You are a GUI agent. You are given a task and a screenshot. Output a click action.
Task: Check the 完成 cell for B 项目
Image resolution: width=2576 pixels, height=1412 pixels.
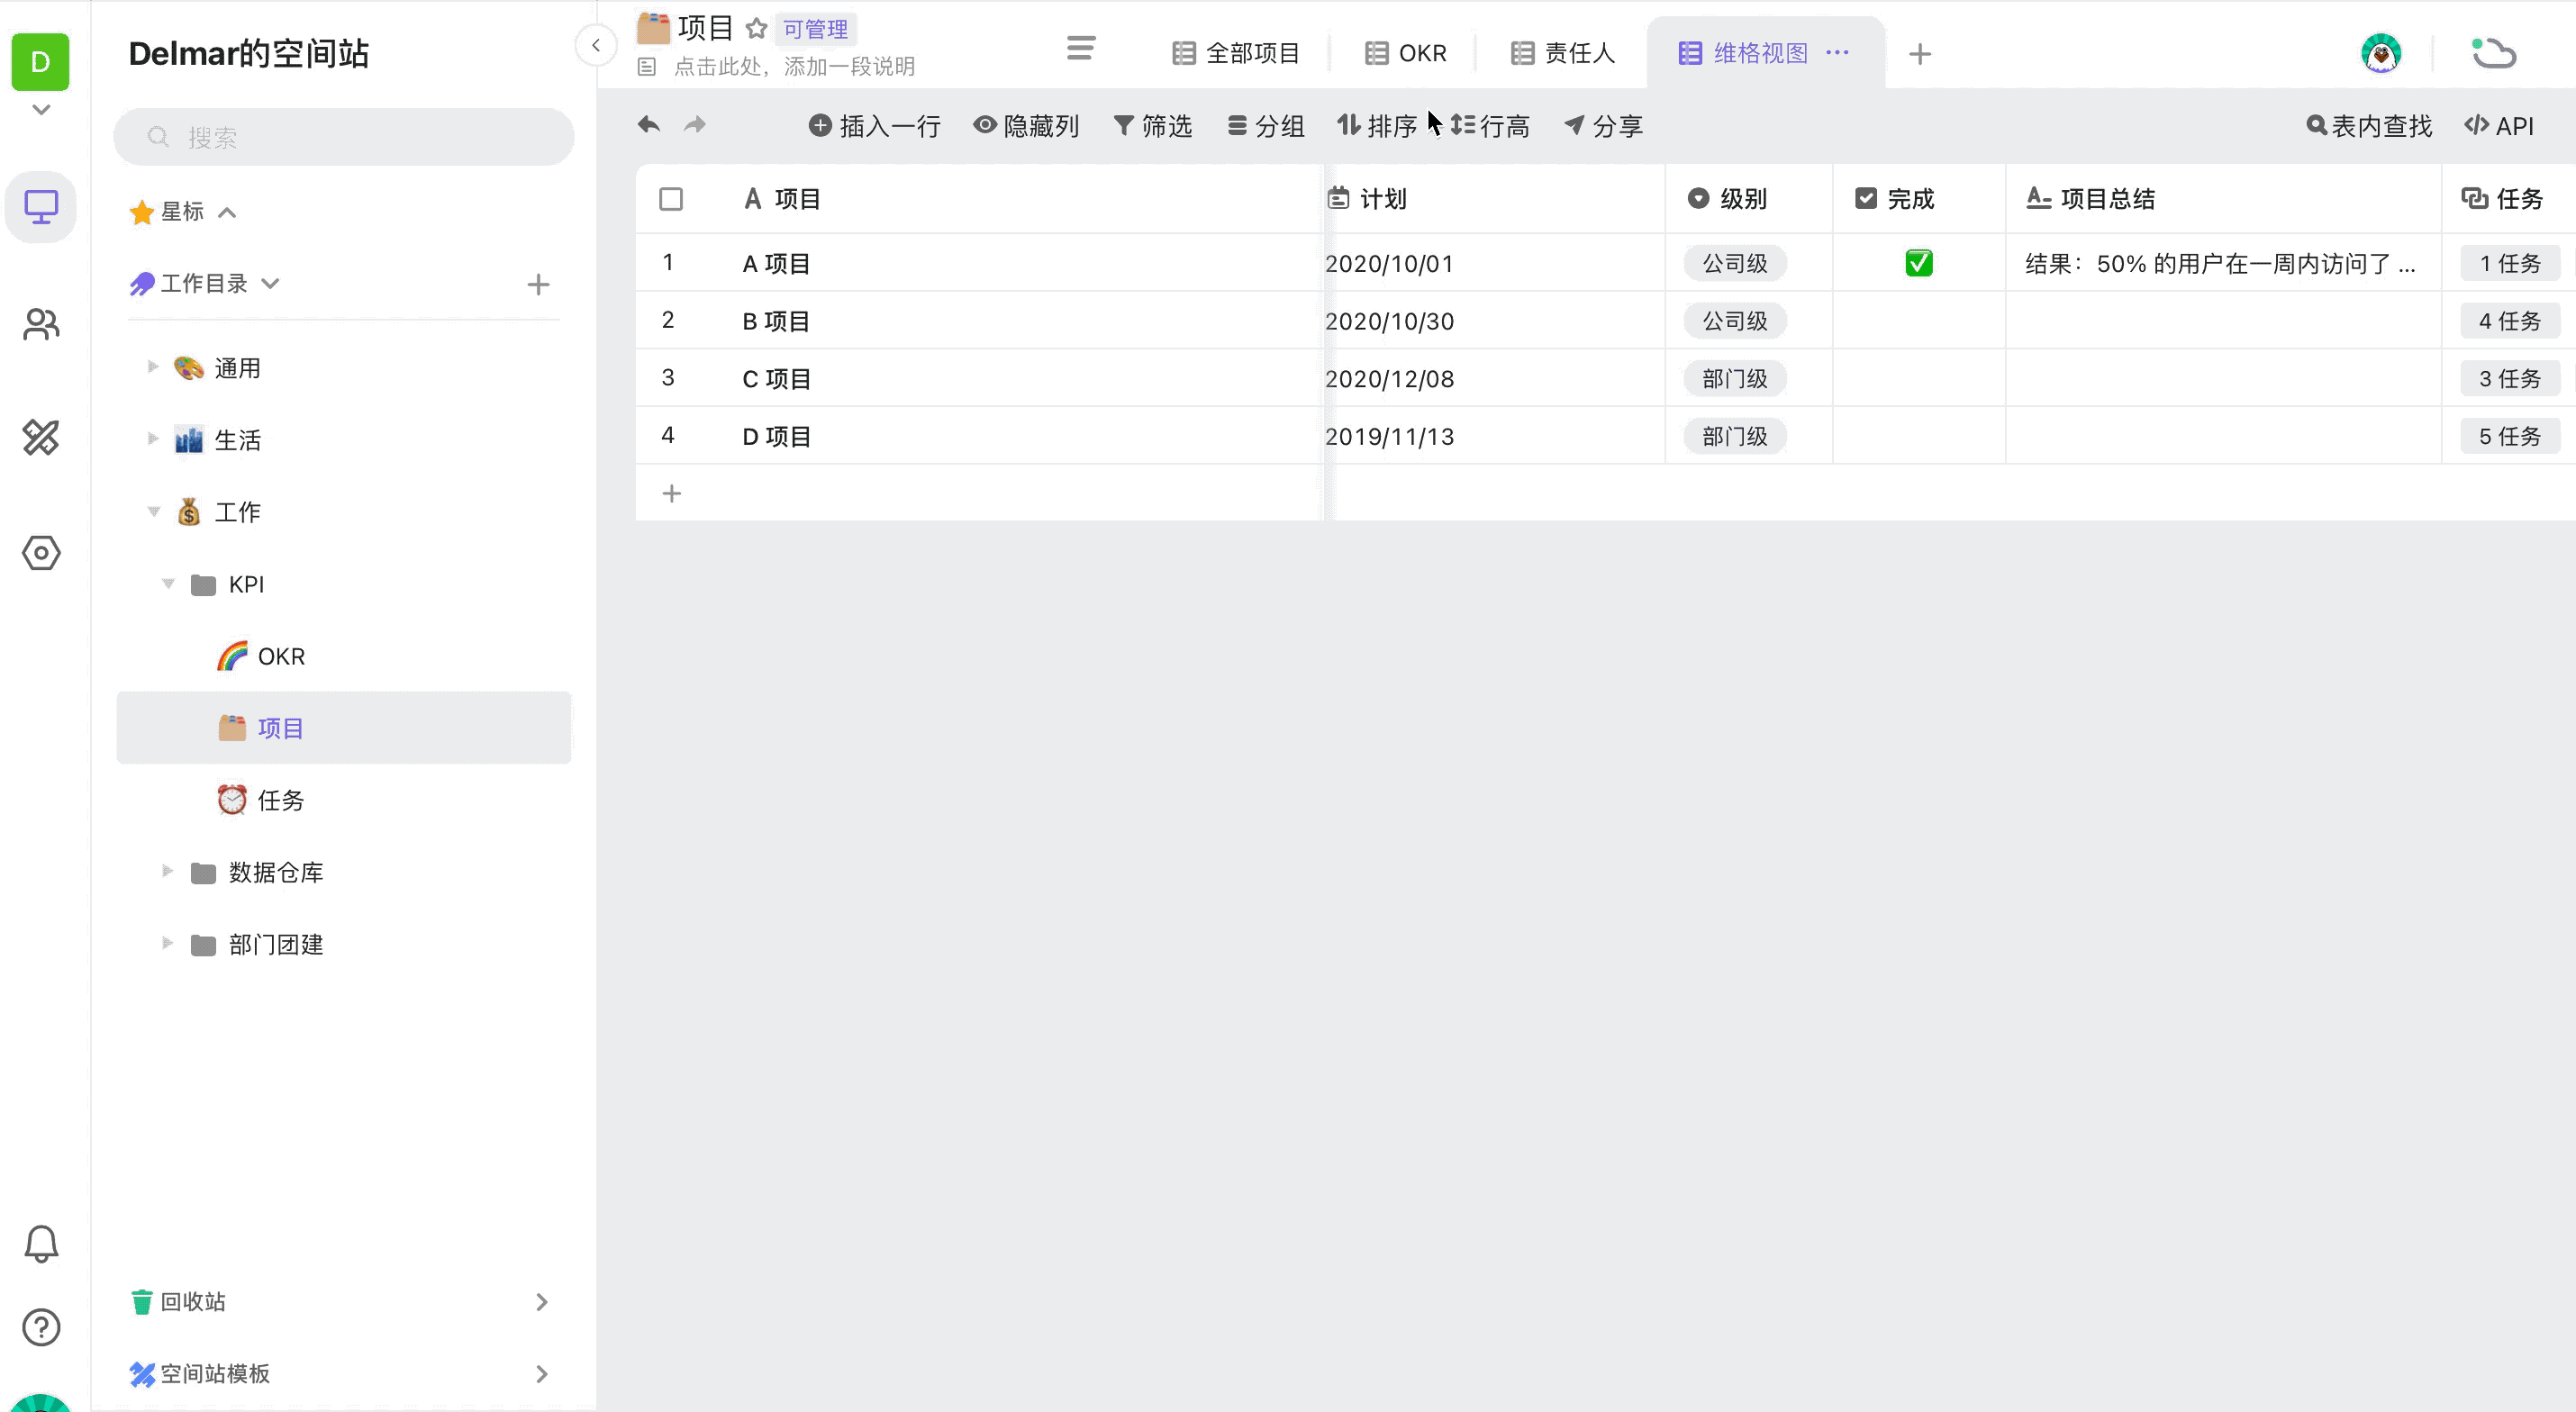pyautogui.click(x=1918, y=321)
